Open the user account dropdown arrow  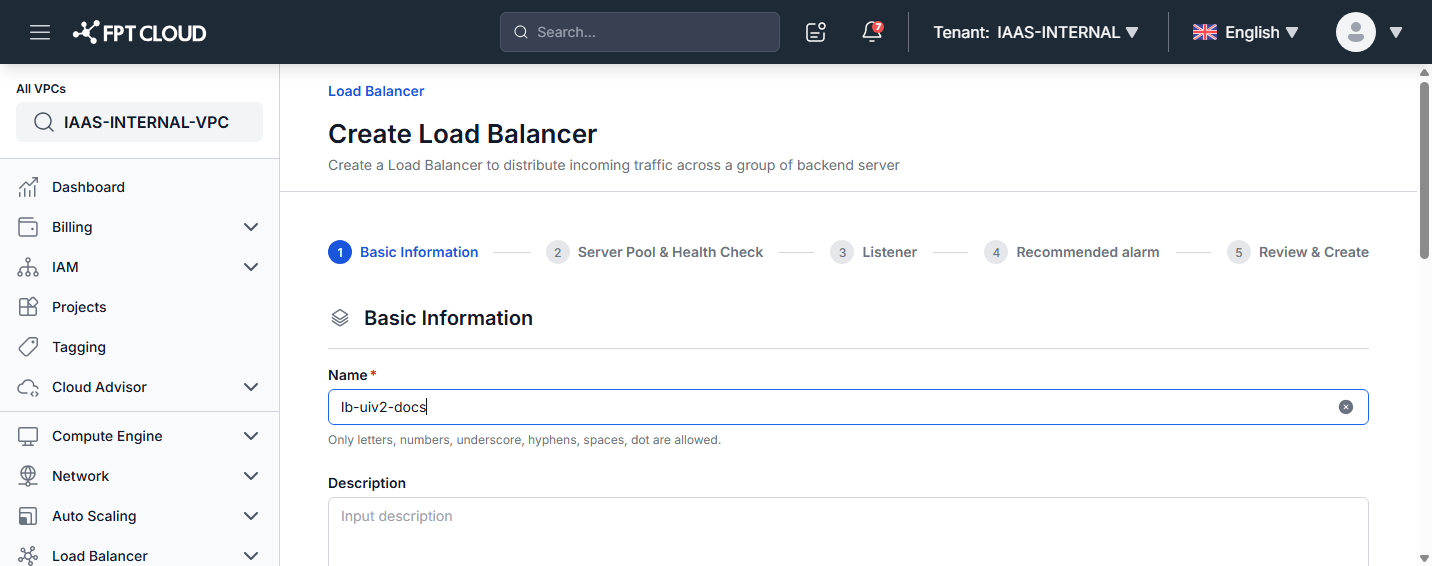[x=1396, y=32]
